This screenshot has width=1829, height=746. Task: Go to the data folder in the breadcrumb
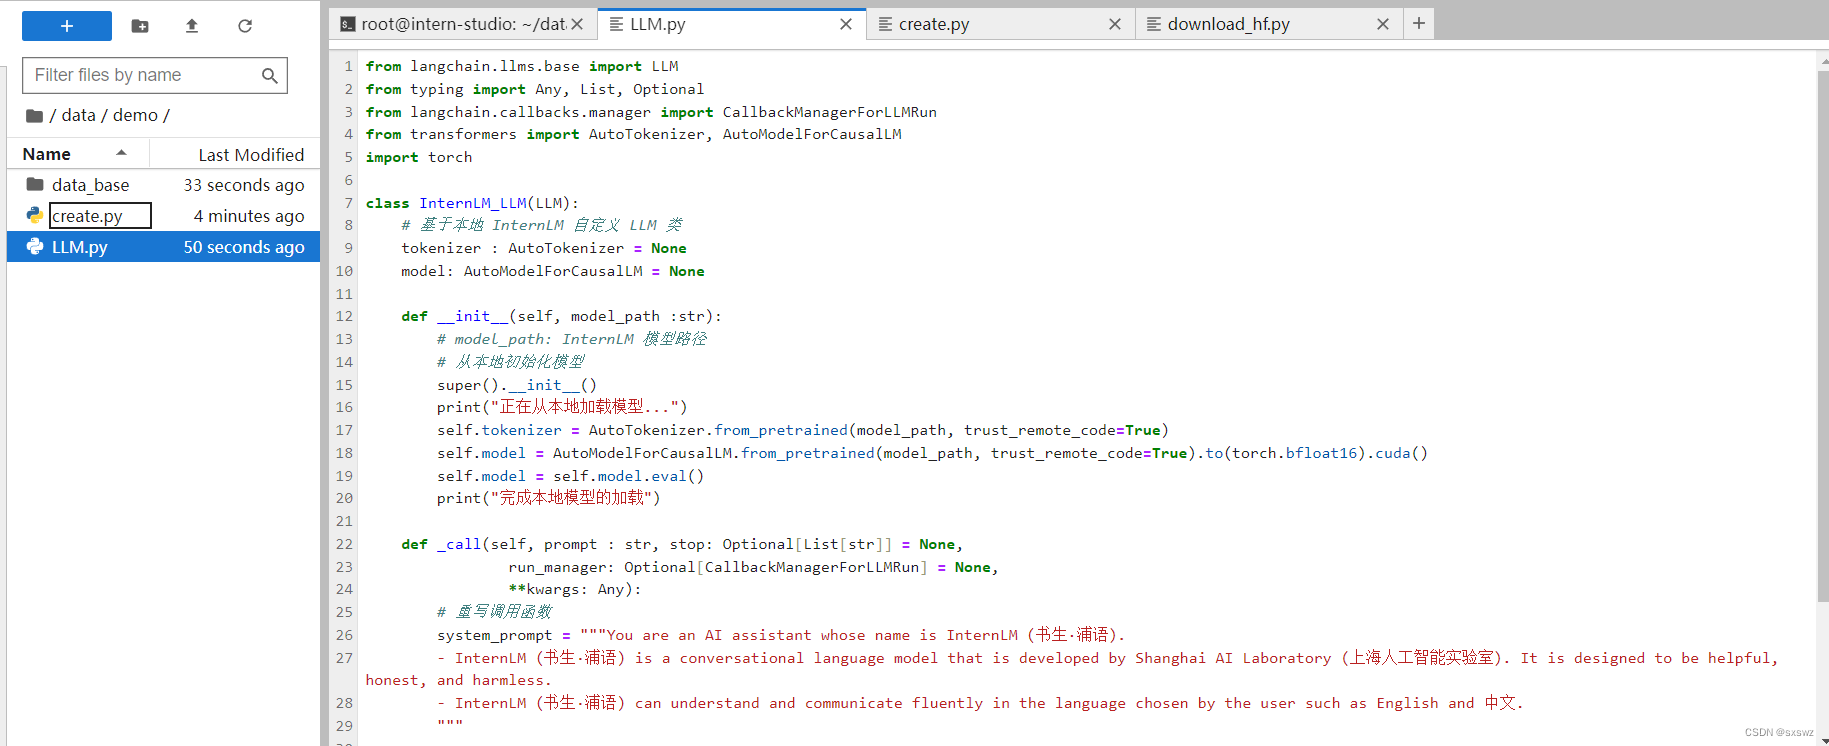(78, 115)
